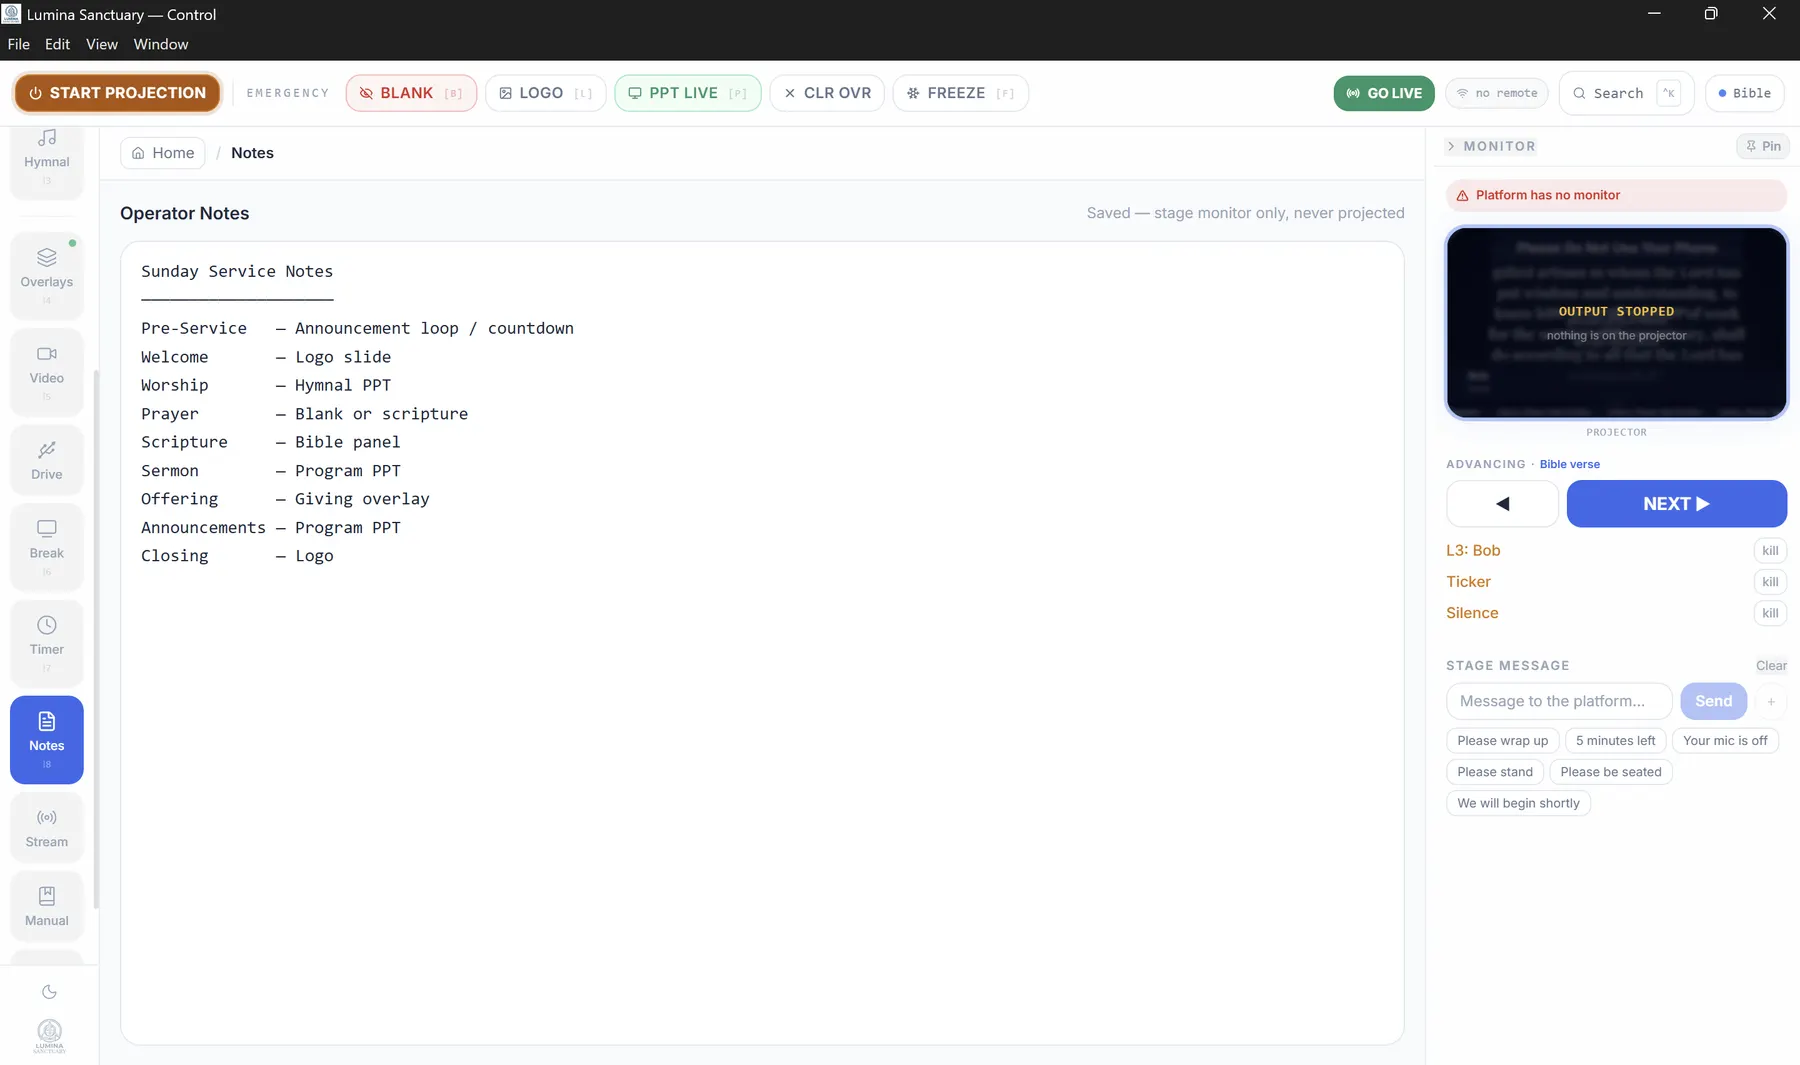Toggle dark mode moon icon
Image resolution: width=1800 pixels, height=1065 pixels.
pos(49,992)
